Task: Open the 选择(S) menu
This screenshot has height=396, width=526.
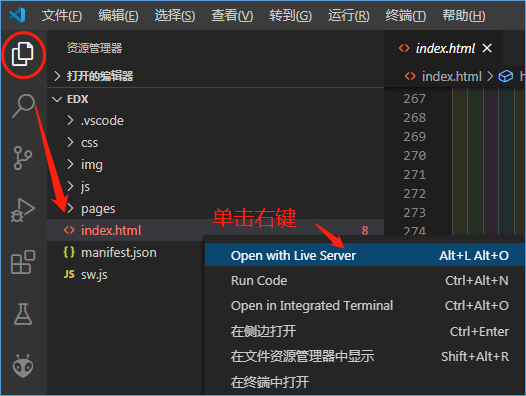Action: pyautogui.click(x=175, y=15)
